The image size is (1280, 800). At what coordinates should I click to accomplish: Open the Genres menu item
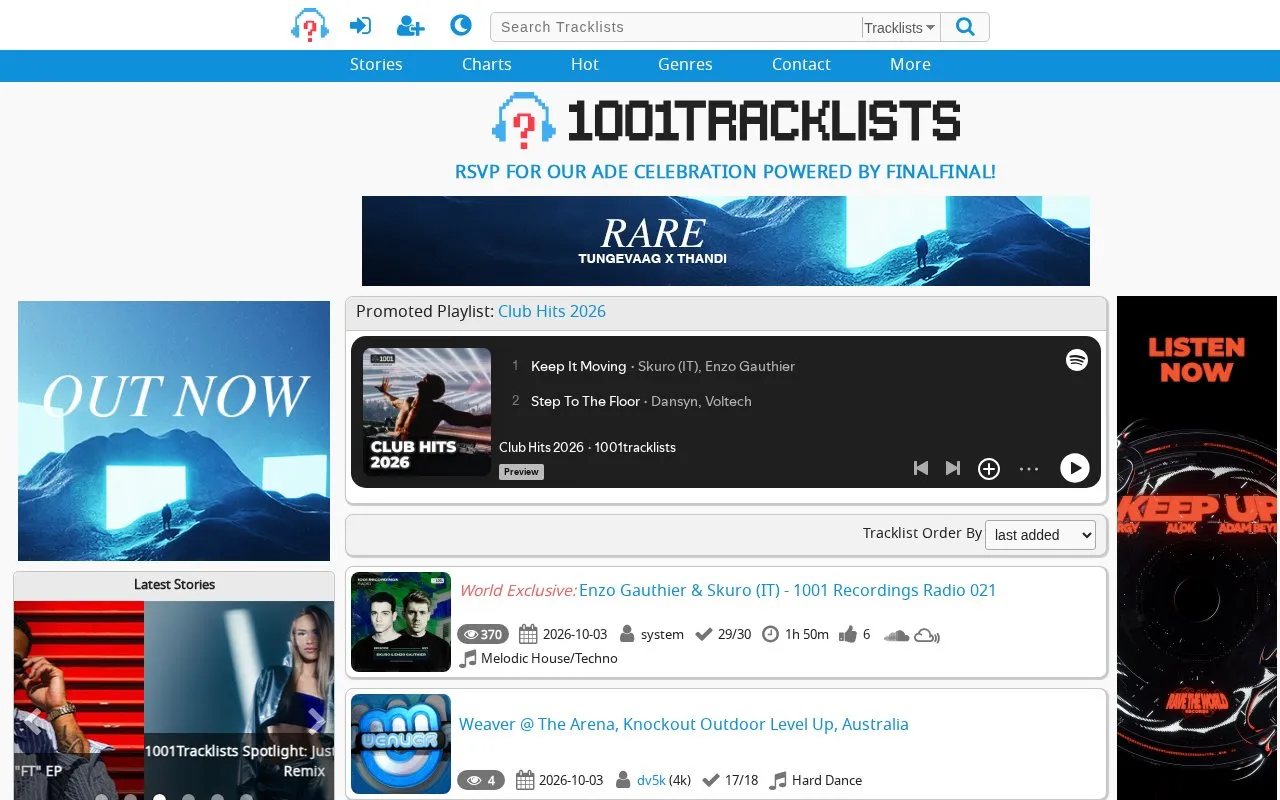685,65
